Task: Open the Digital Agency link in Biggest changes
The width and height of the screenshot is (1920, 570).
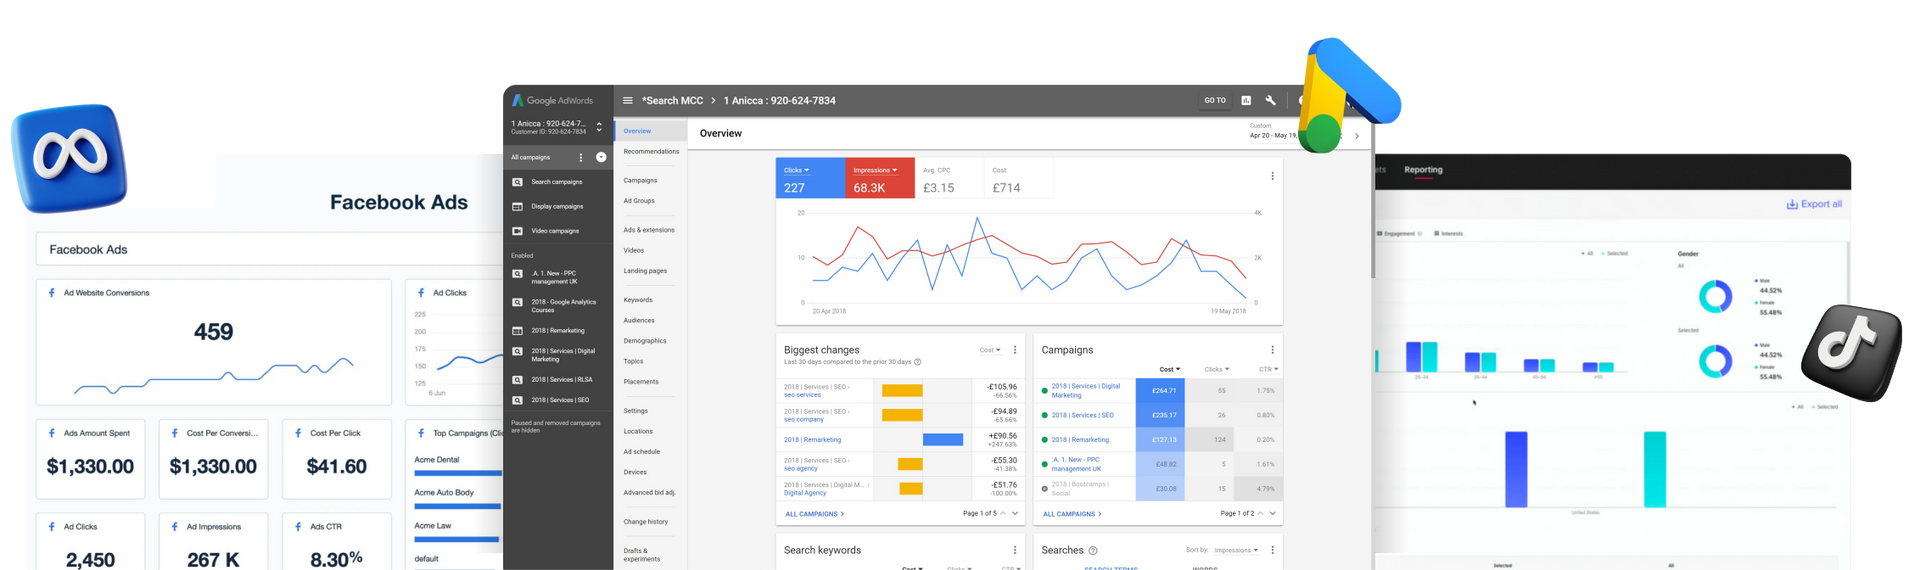Action: pyautogui.click(x=805, y=493)
